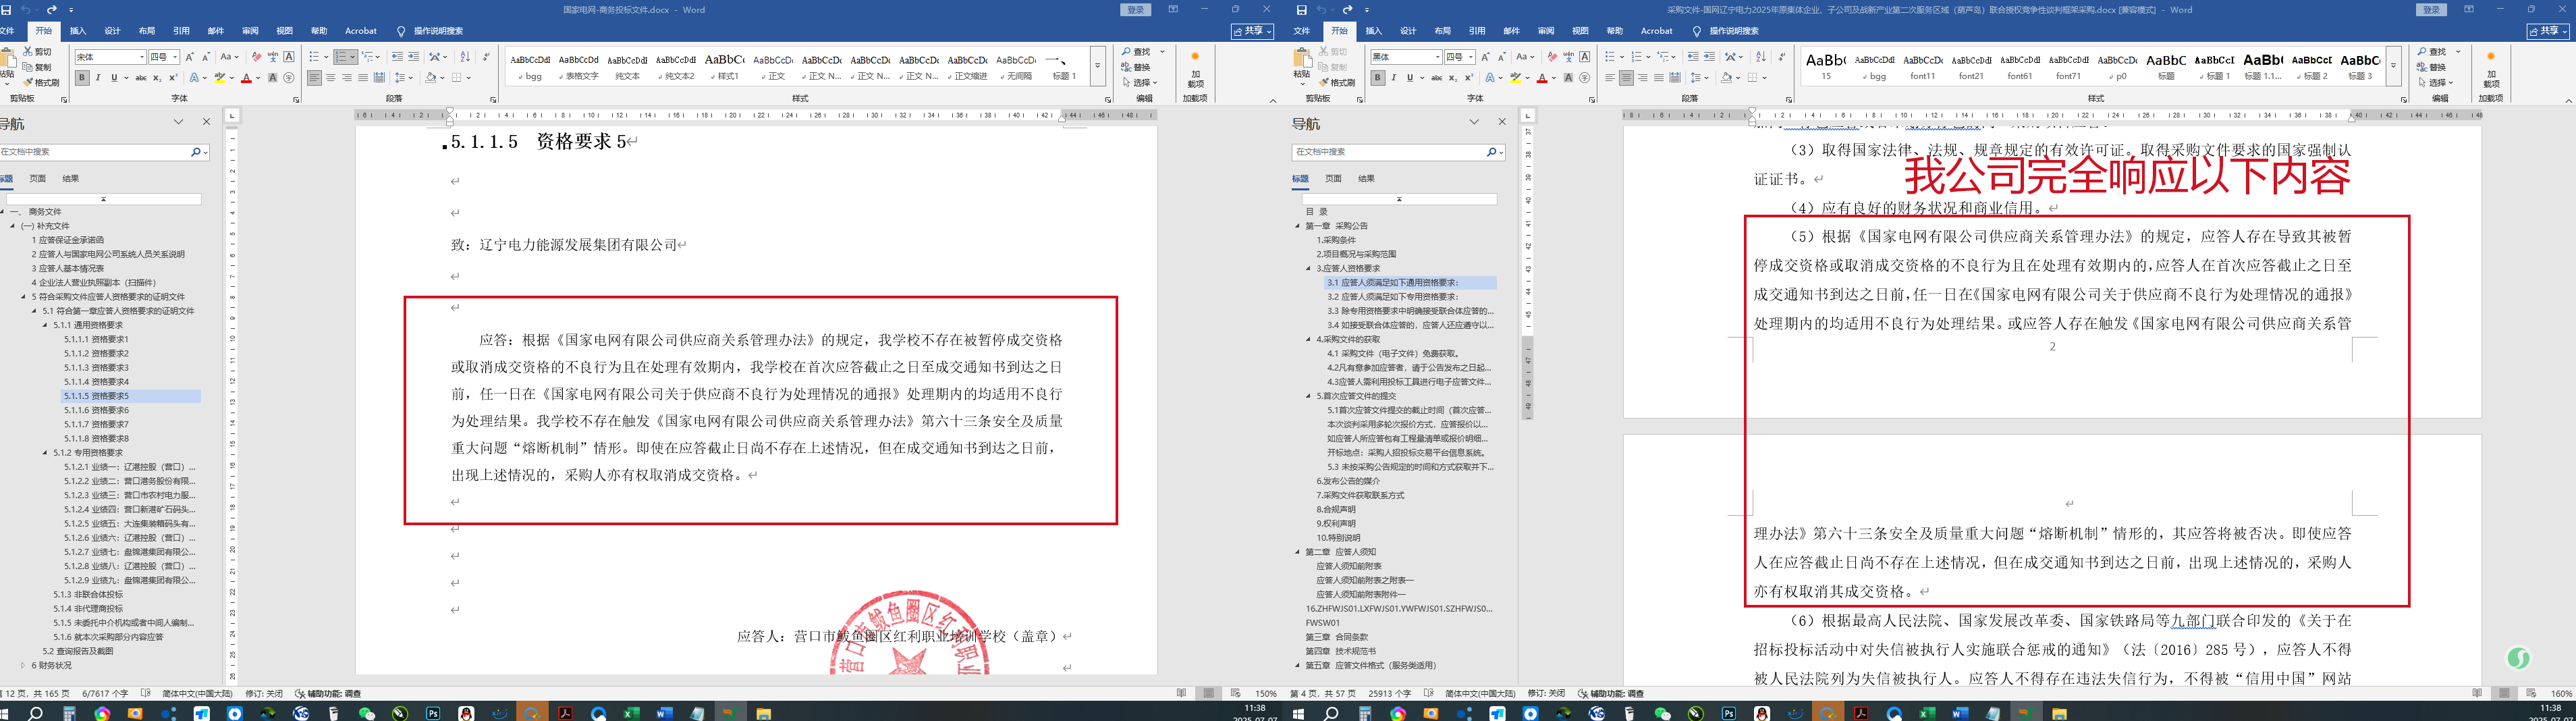The width and height of the screenshot is (2576, 721).
Task: Clear all formatting in left Word window
Action: (257, 57)
